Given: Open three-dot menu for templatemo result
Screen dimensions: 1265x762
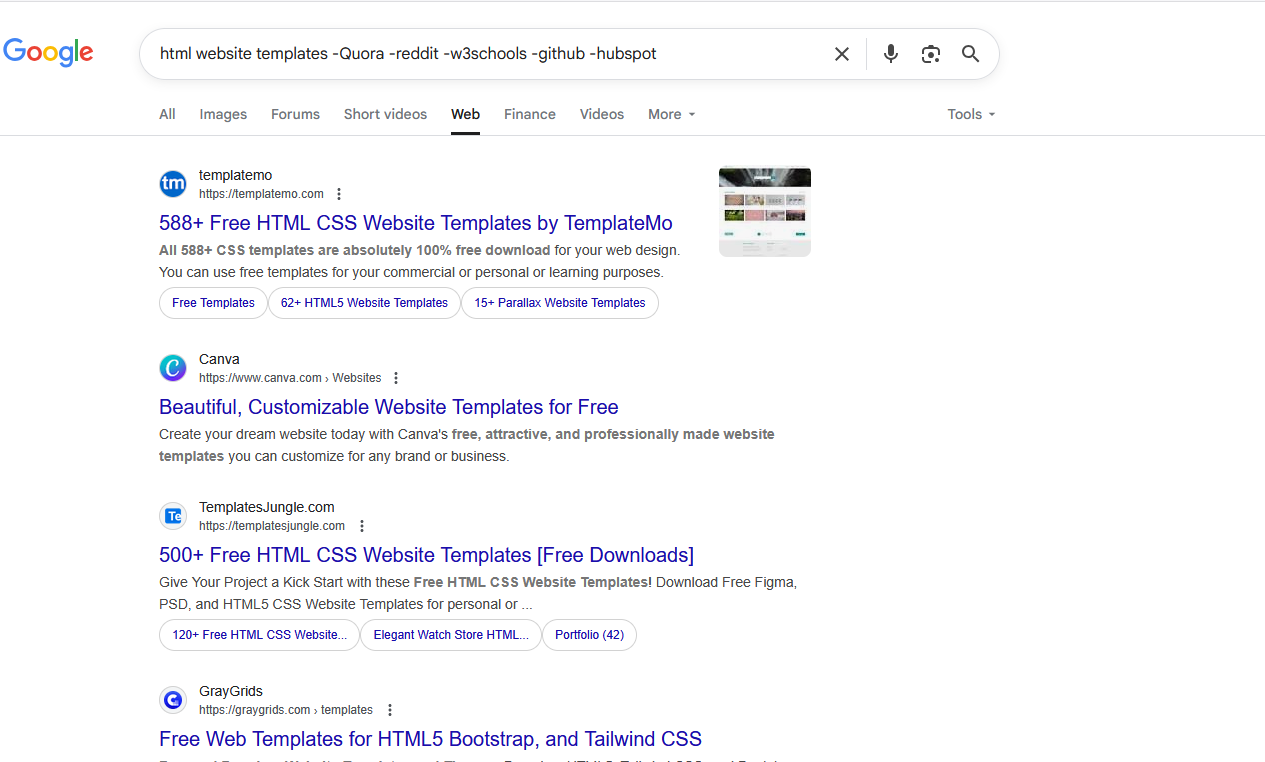Looking at the screenshot, I should [339, 194].
